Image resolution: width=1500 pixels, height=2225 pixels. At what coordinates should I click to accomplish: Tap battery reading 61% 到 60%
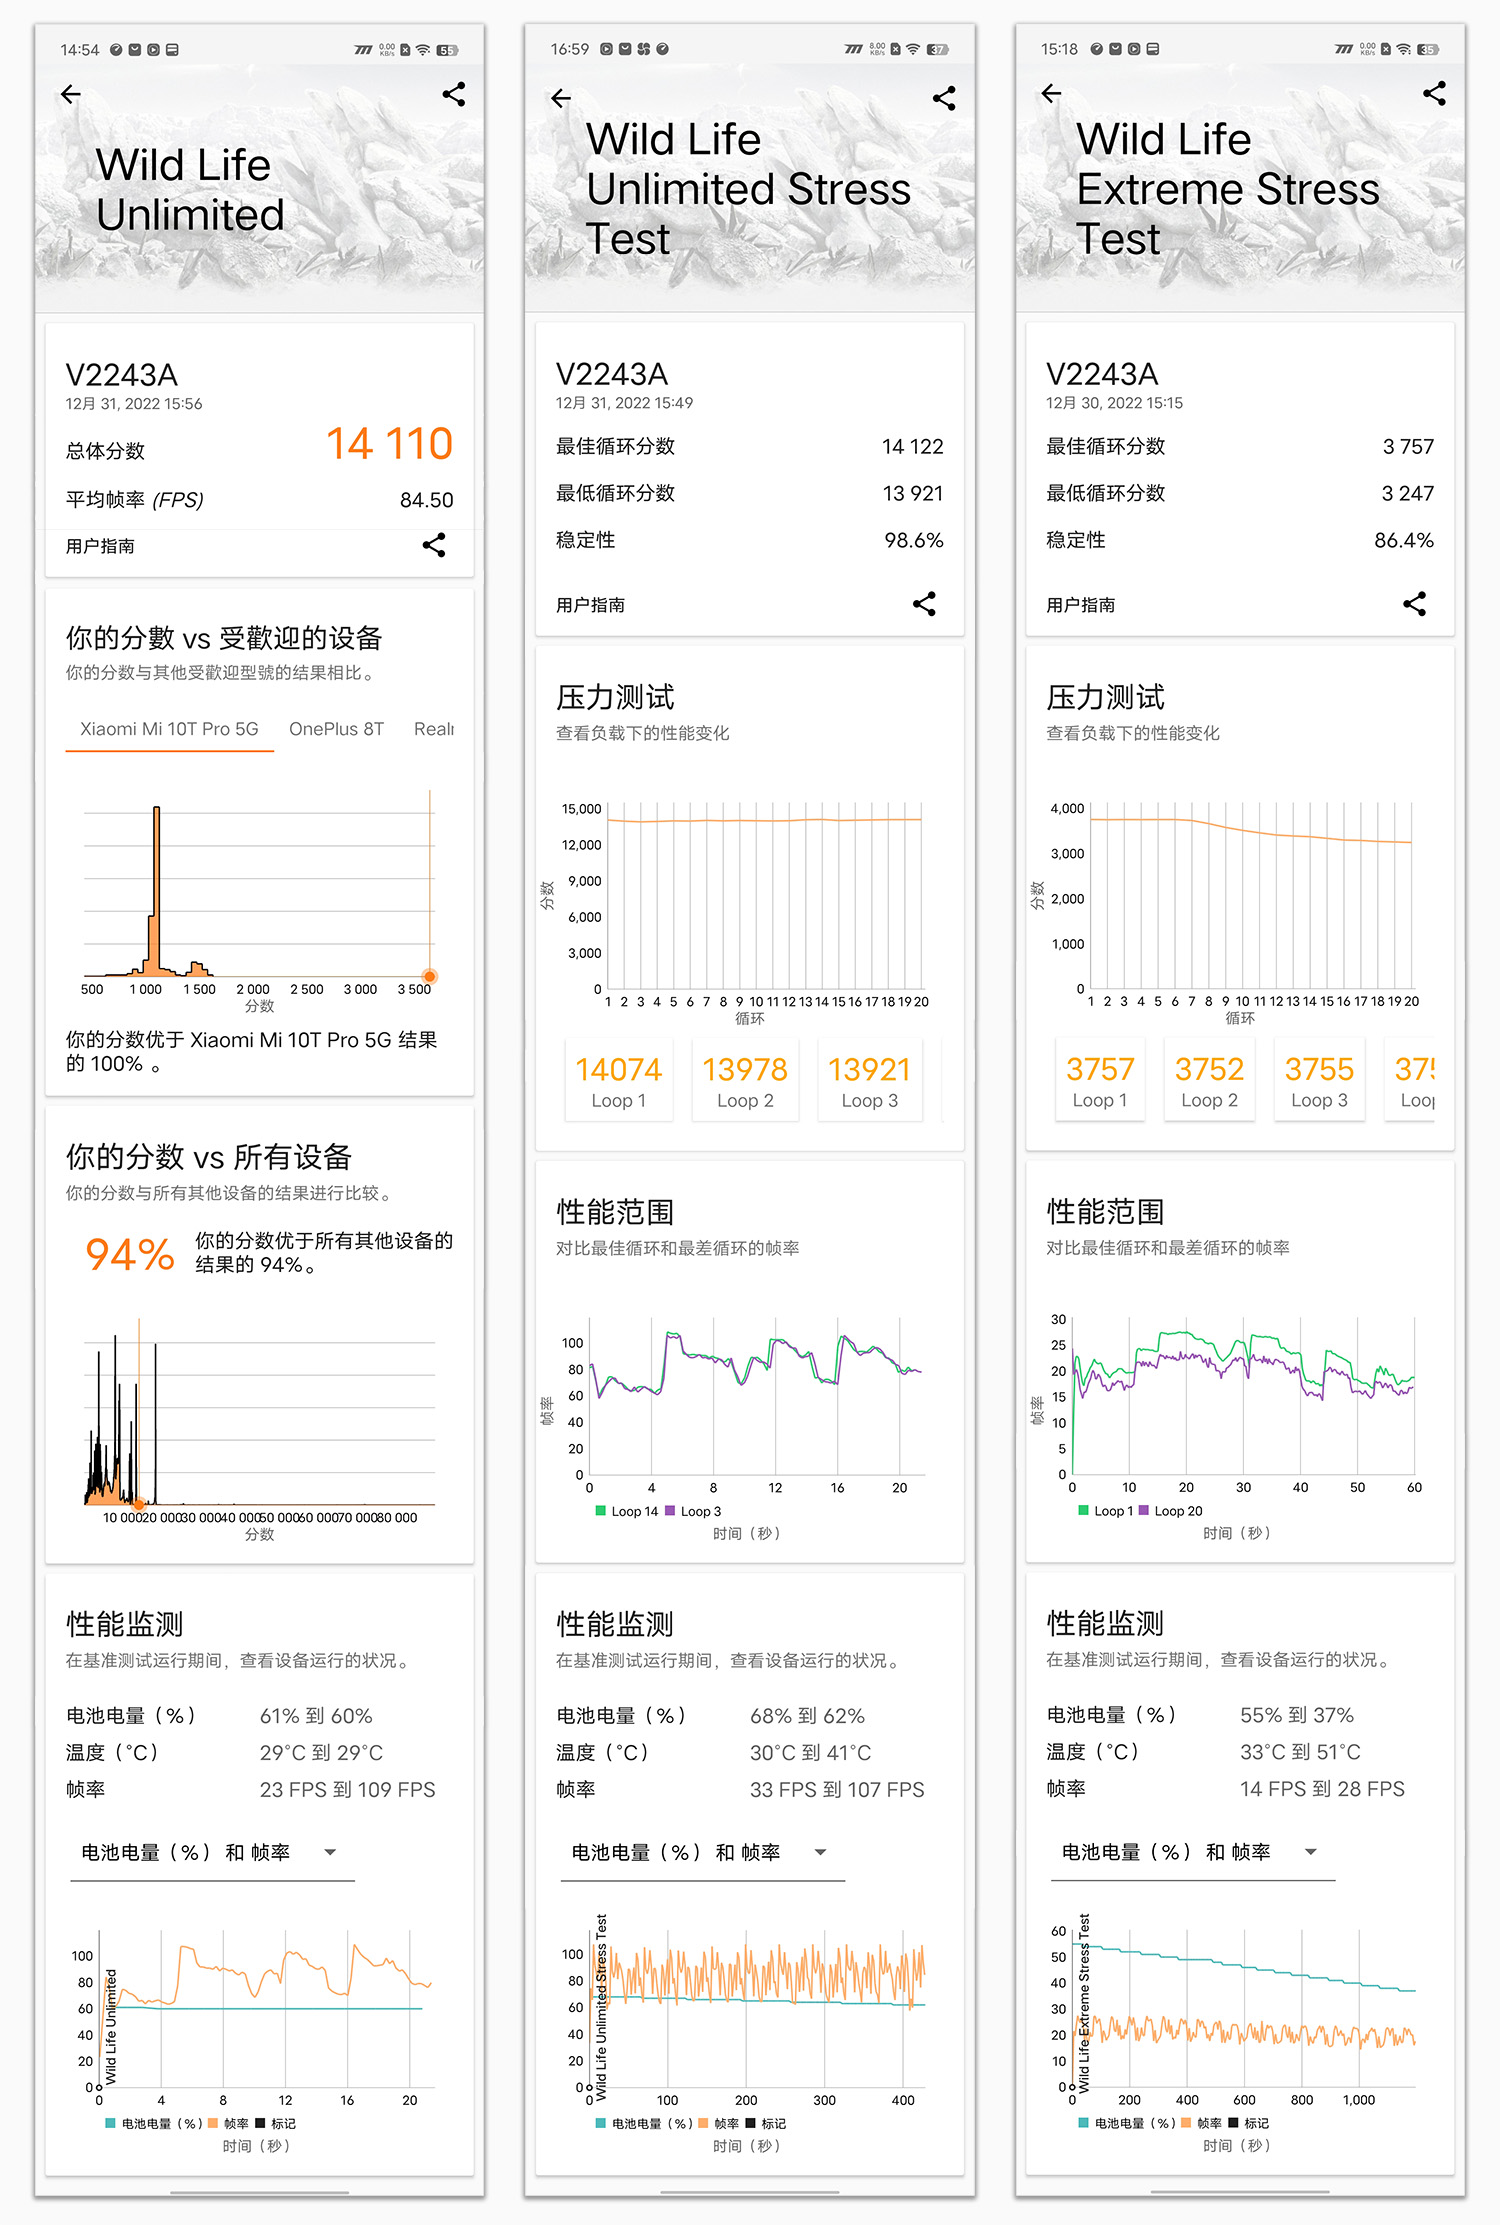coord(316,1716)
